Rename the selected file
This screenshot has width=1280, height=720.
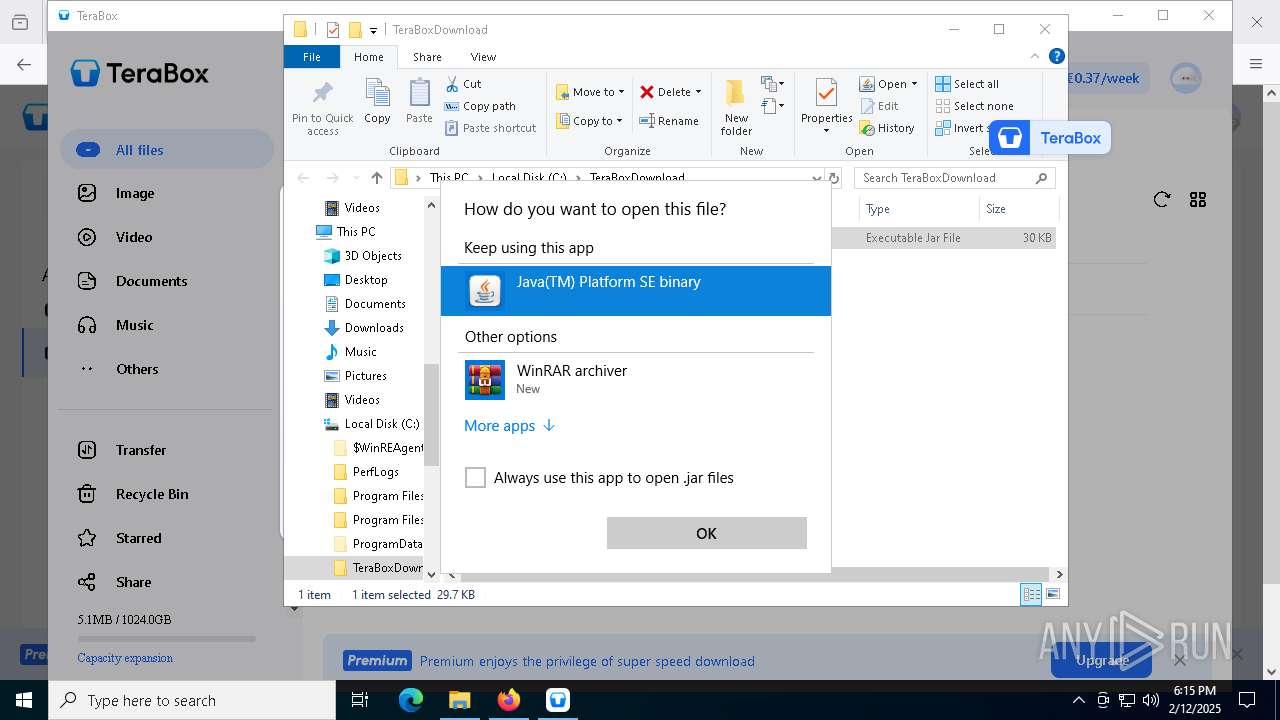click(669, 121)
